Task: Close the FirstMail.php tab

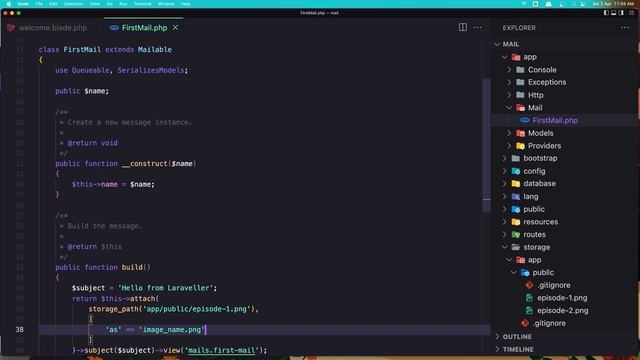Action: pos(176,28)
